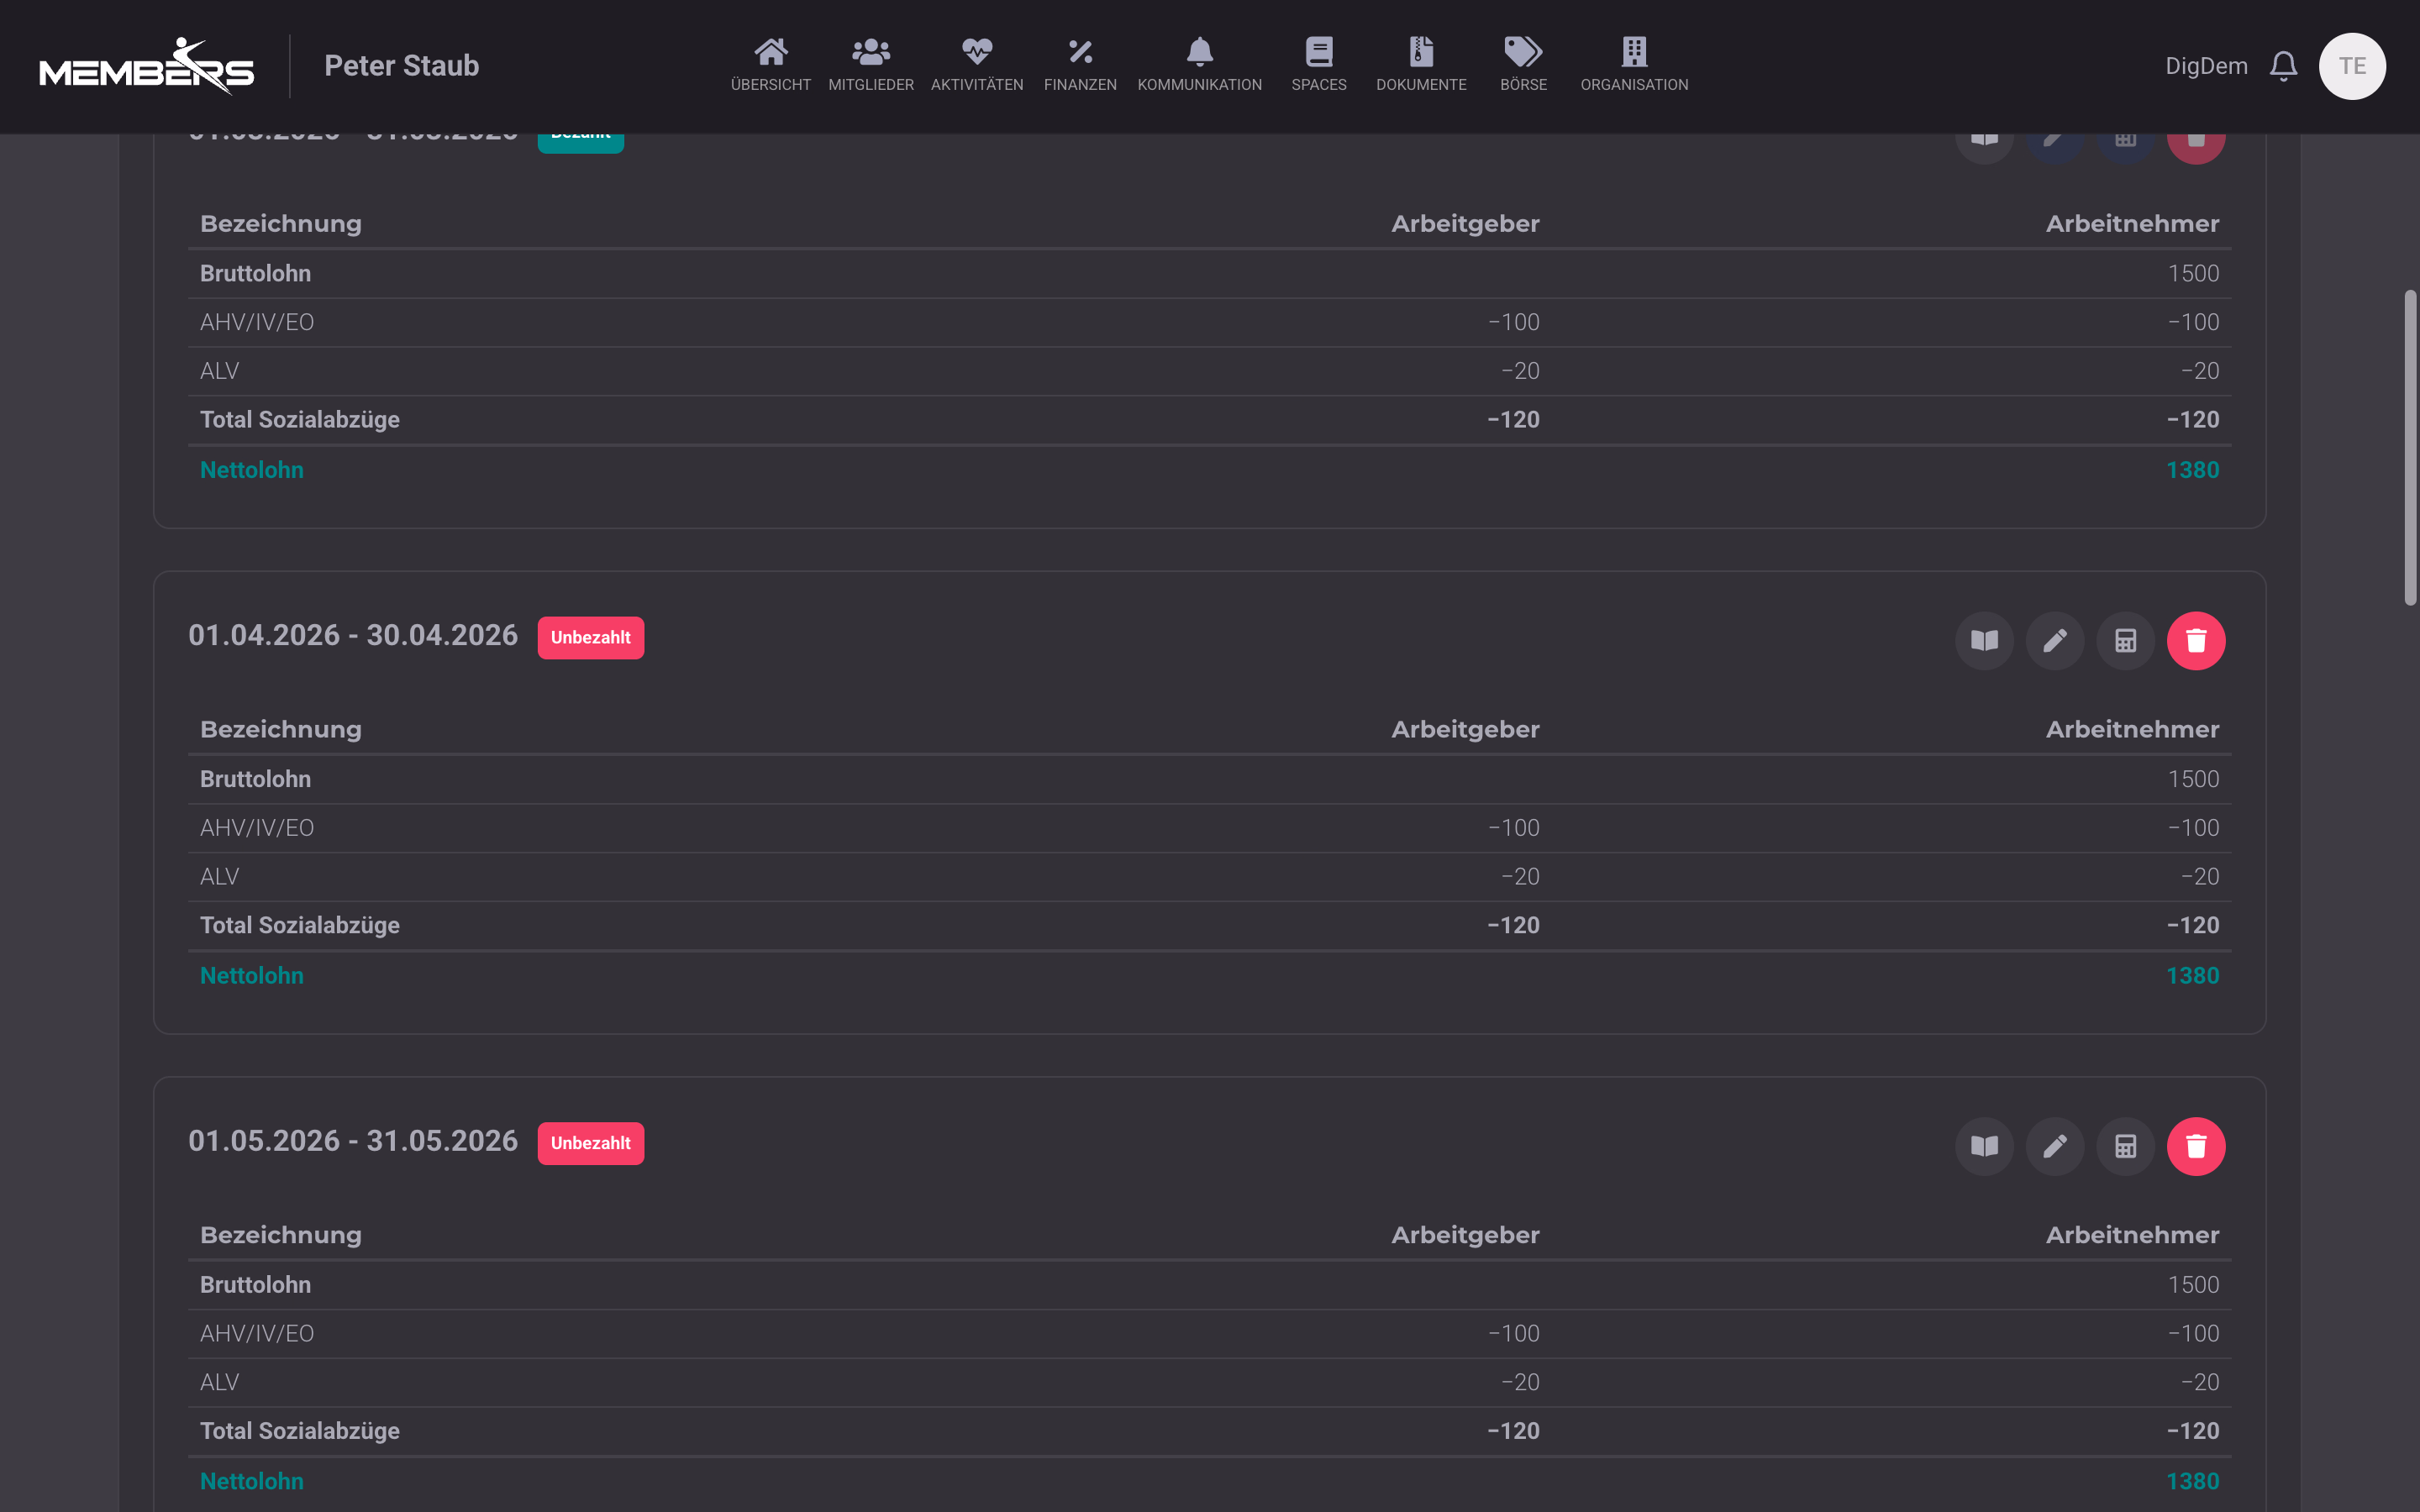
Task: Click Unbezahlt badge for April 2026
Action: click(590, 638)
